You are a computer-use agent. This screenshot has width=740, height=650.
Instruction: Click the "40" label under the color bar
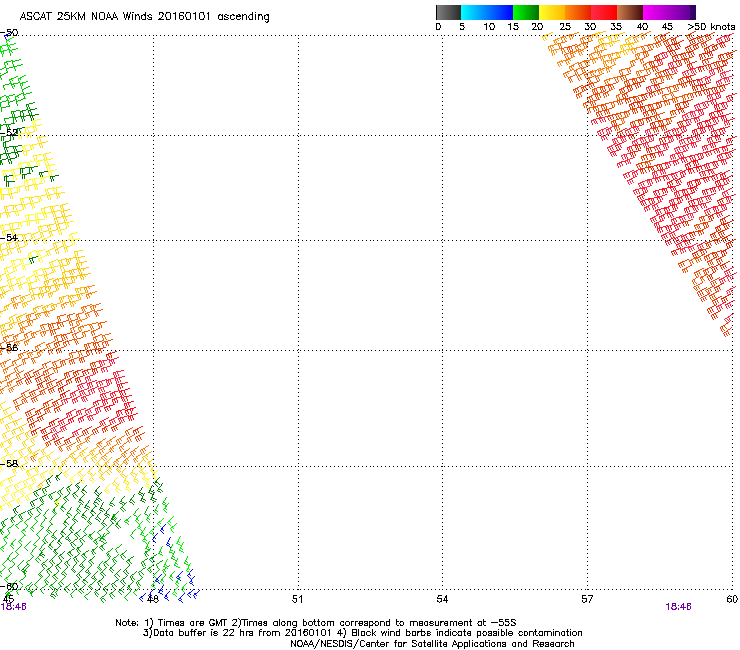pyautogui.click(x=642, y=27)
